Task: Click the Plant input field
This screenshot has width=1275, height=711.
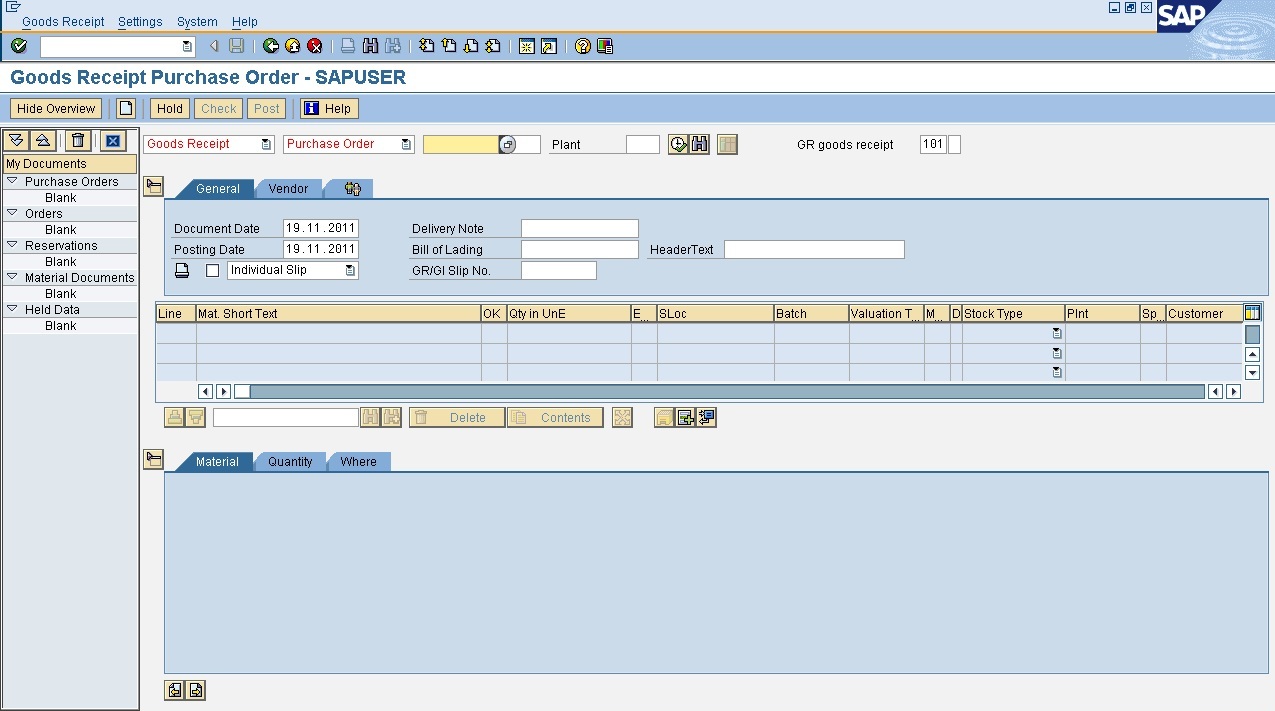Action: (643, 144)
